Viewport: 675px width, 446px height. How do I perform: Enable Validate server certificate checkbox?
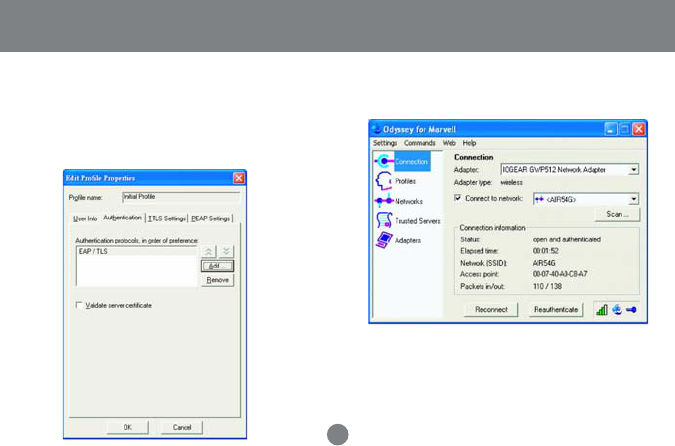pos(79,305)
